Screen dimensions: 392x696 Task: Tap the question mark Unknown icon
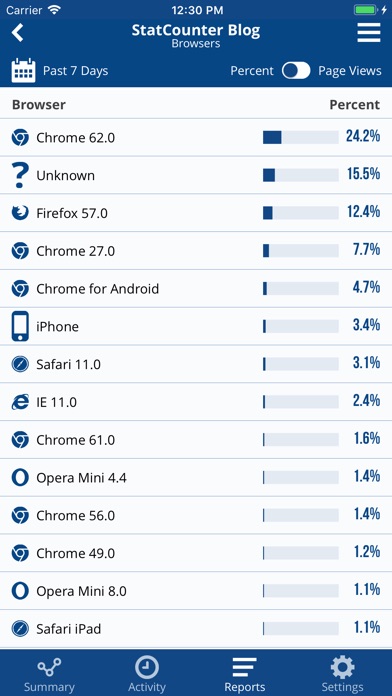tap(20, 175)
